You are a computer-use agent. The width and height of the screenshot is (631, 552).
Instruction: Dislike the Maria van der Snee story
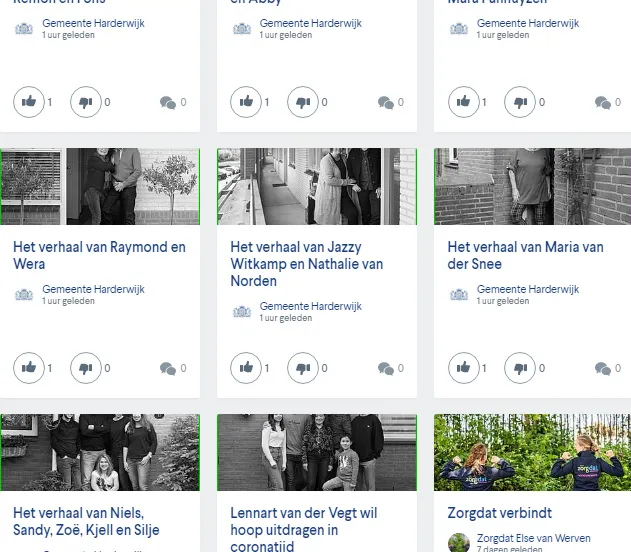[x=520, y=368]
